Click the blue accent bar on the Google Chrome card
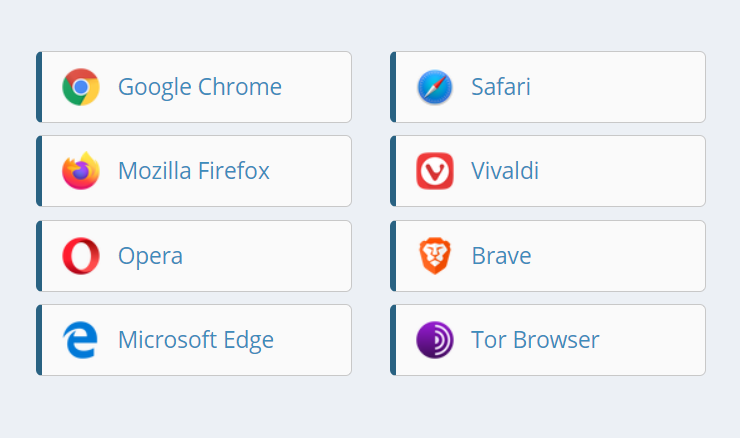Viewport: 740px width, 438px height. click(x=39, y=87)
